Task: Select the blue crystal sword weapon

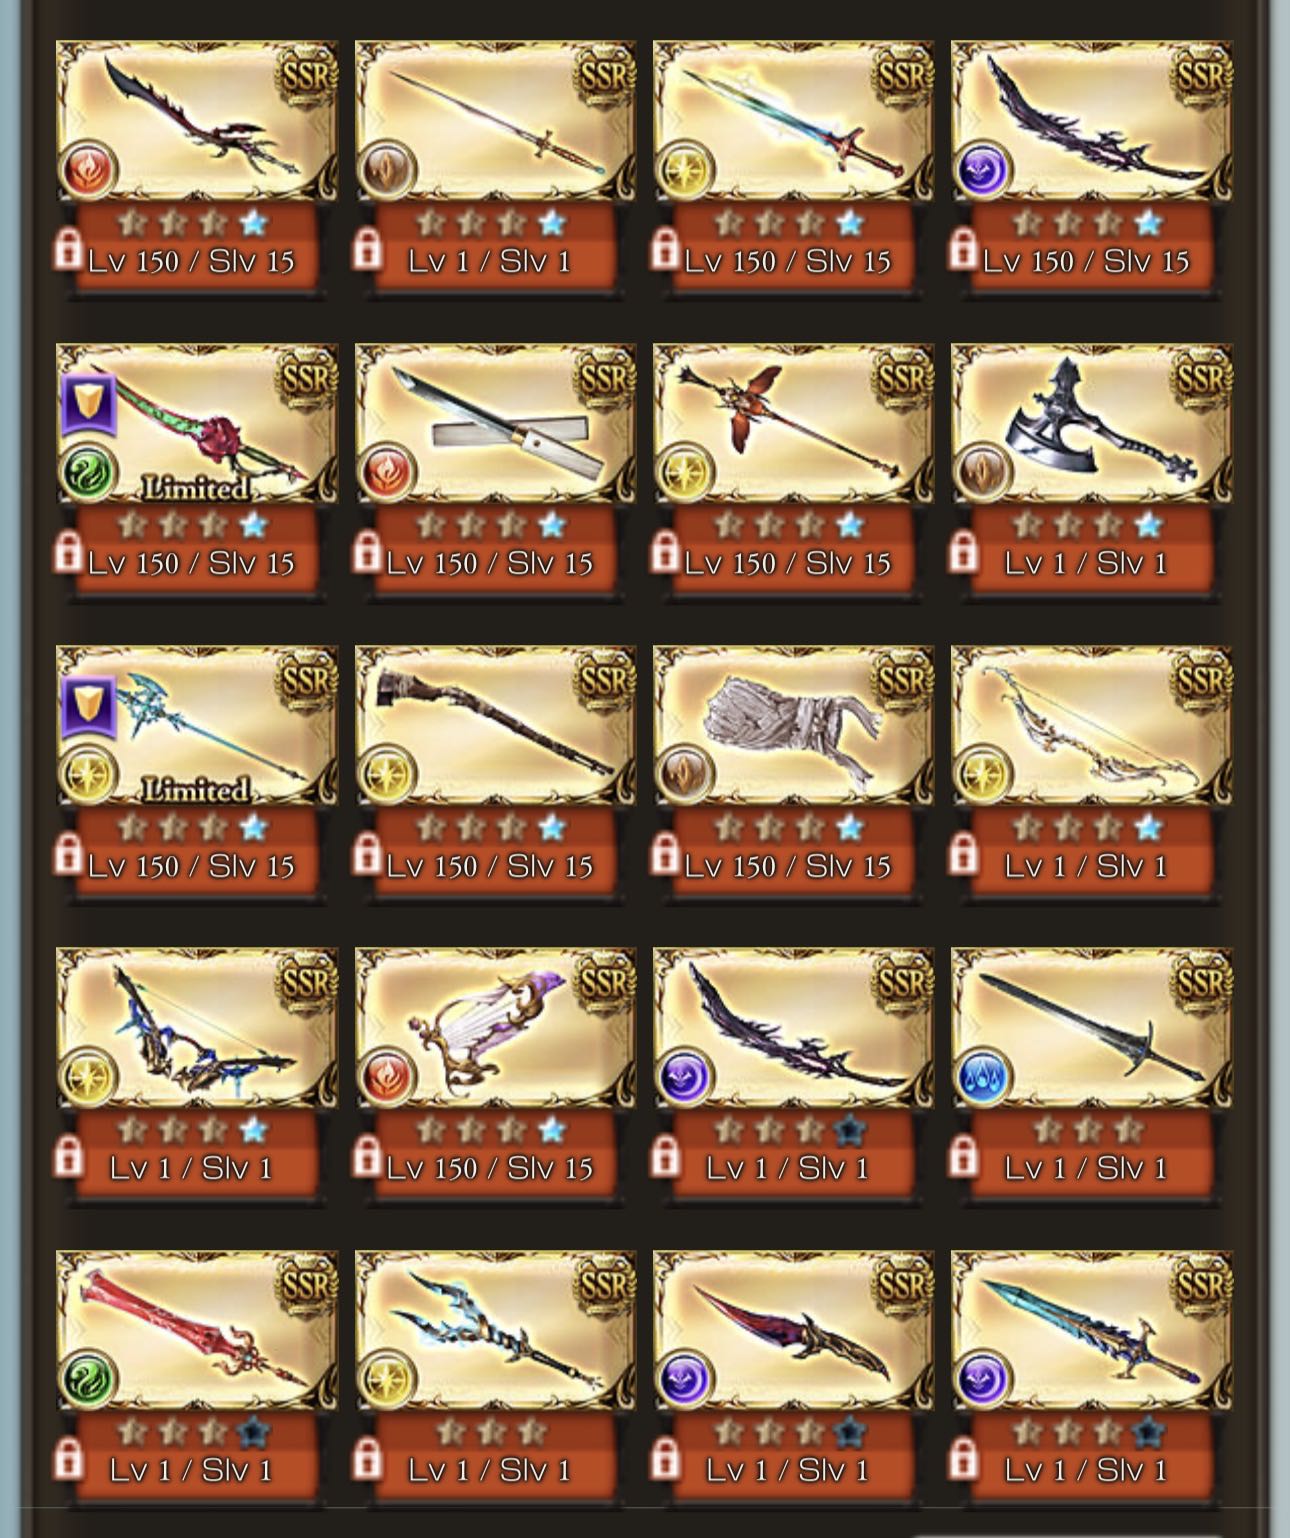Action: [x=1091, y=1330]
